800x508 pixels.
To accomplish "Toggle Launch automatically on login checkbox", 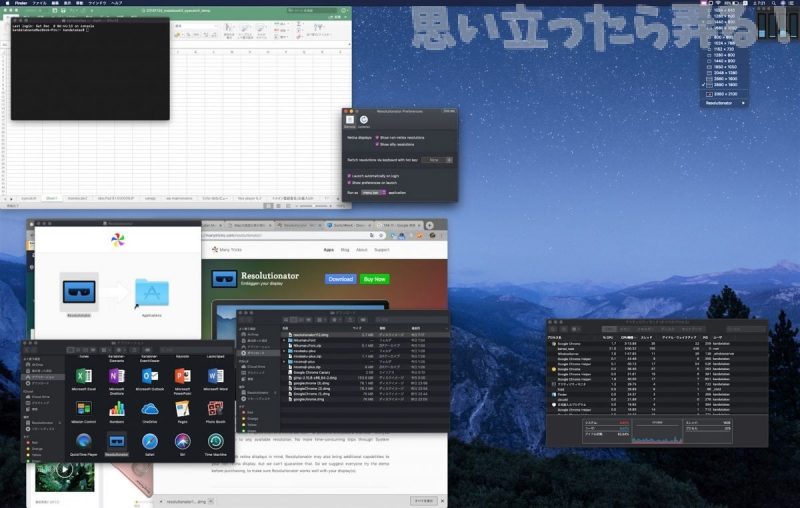I will (x=350, y=175).
